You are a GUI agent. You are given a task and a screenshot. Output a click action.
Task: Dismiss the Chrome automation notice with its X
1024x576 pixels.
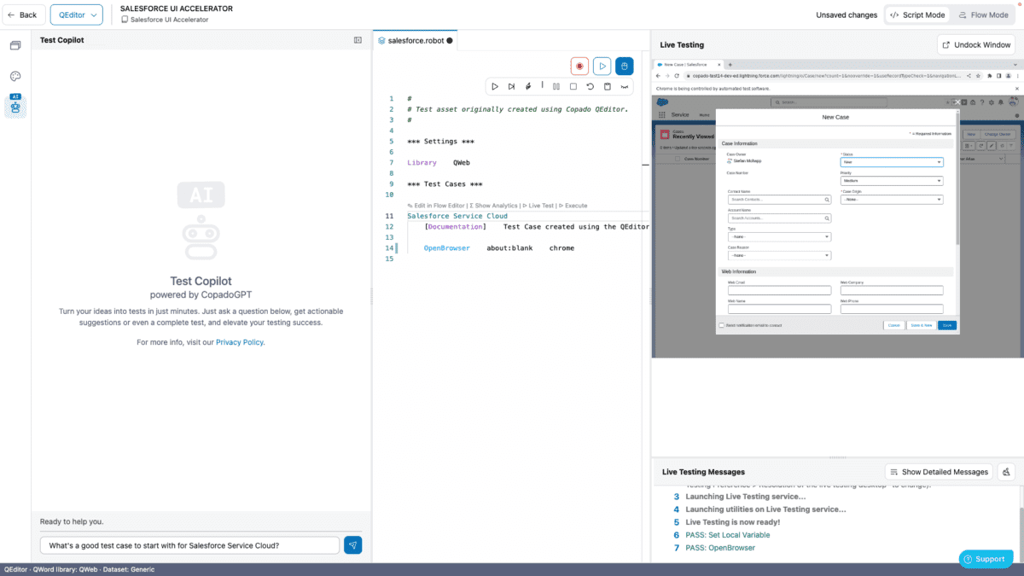[x=1016, y=89]
